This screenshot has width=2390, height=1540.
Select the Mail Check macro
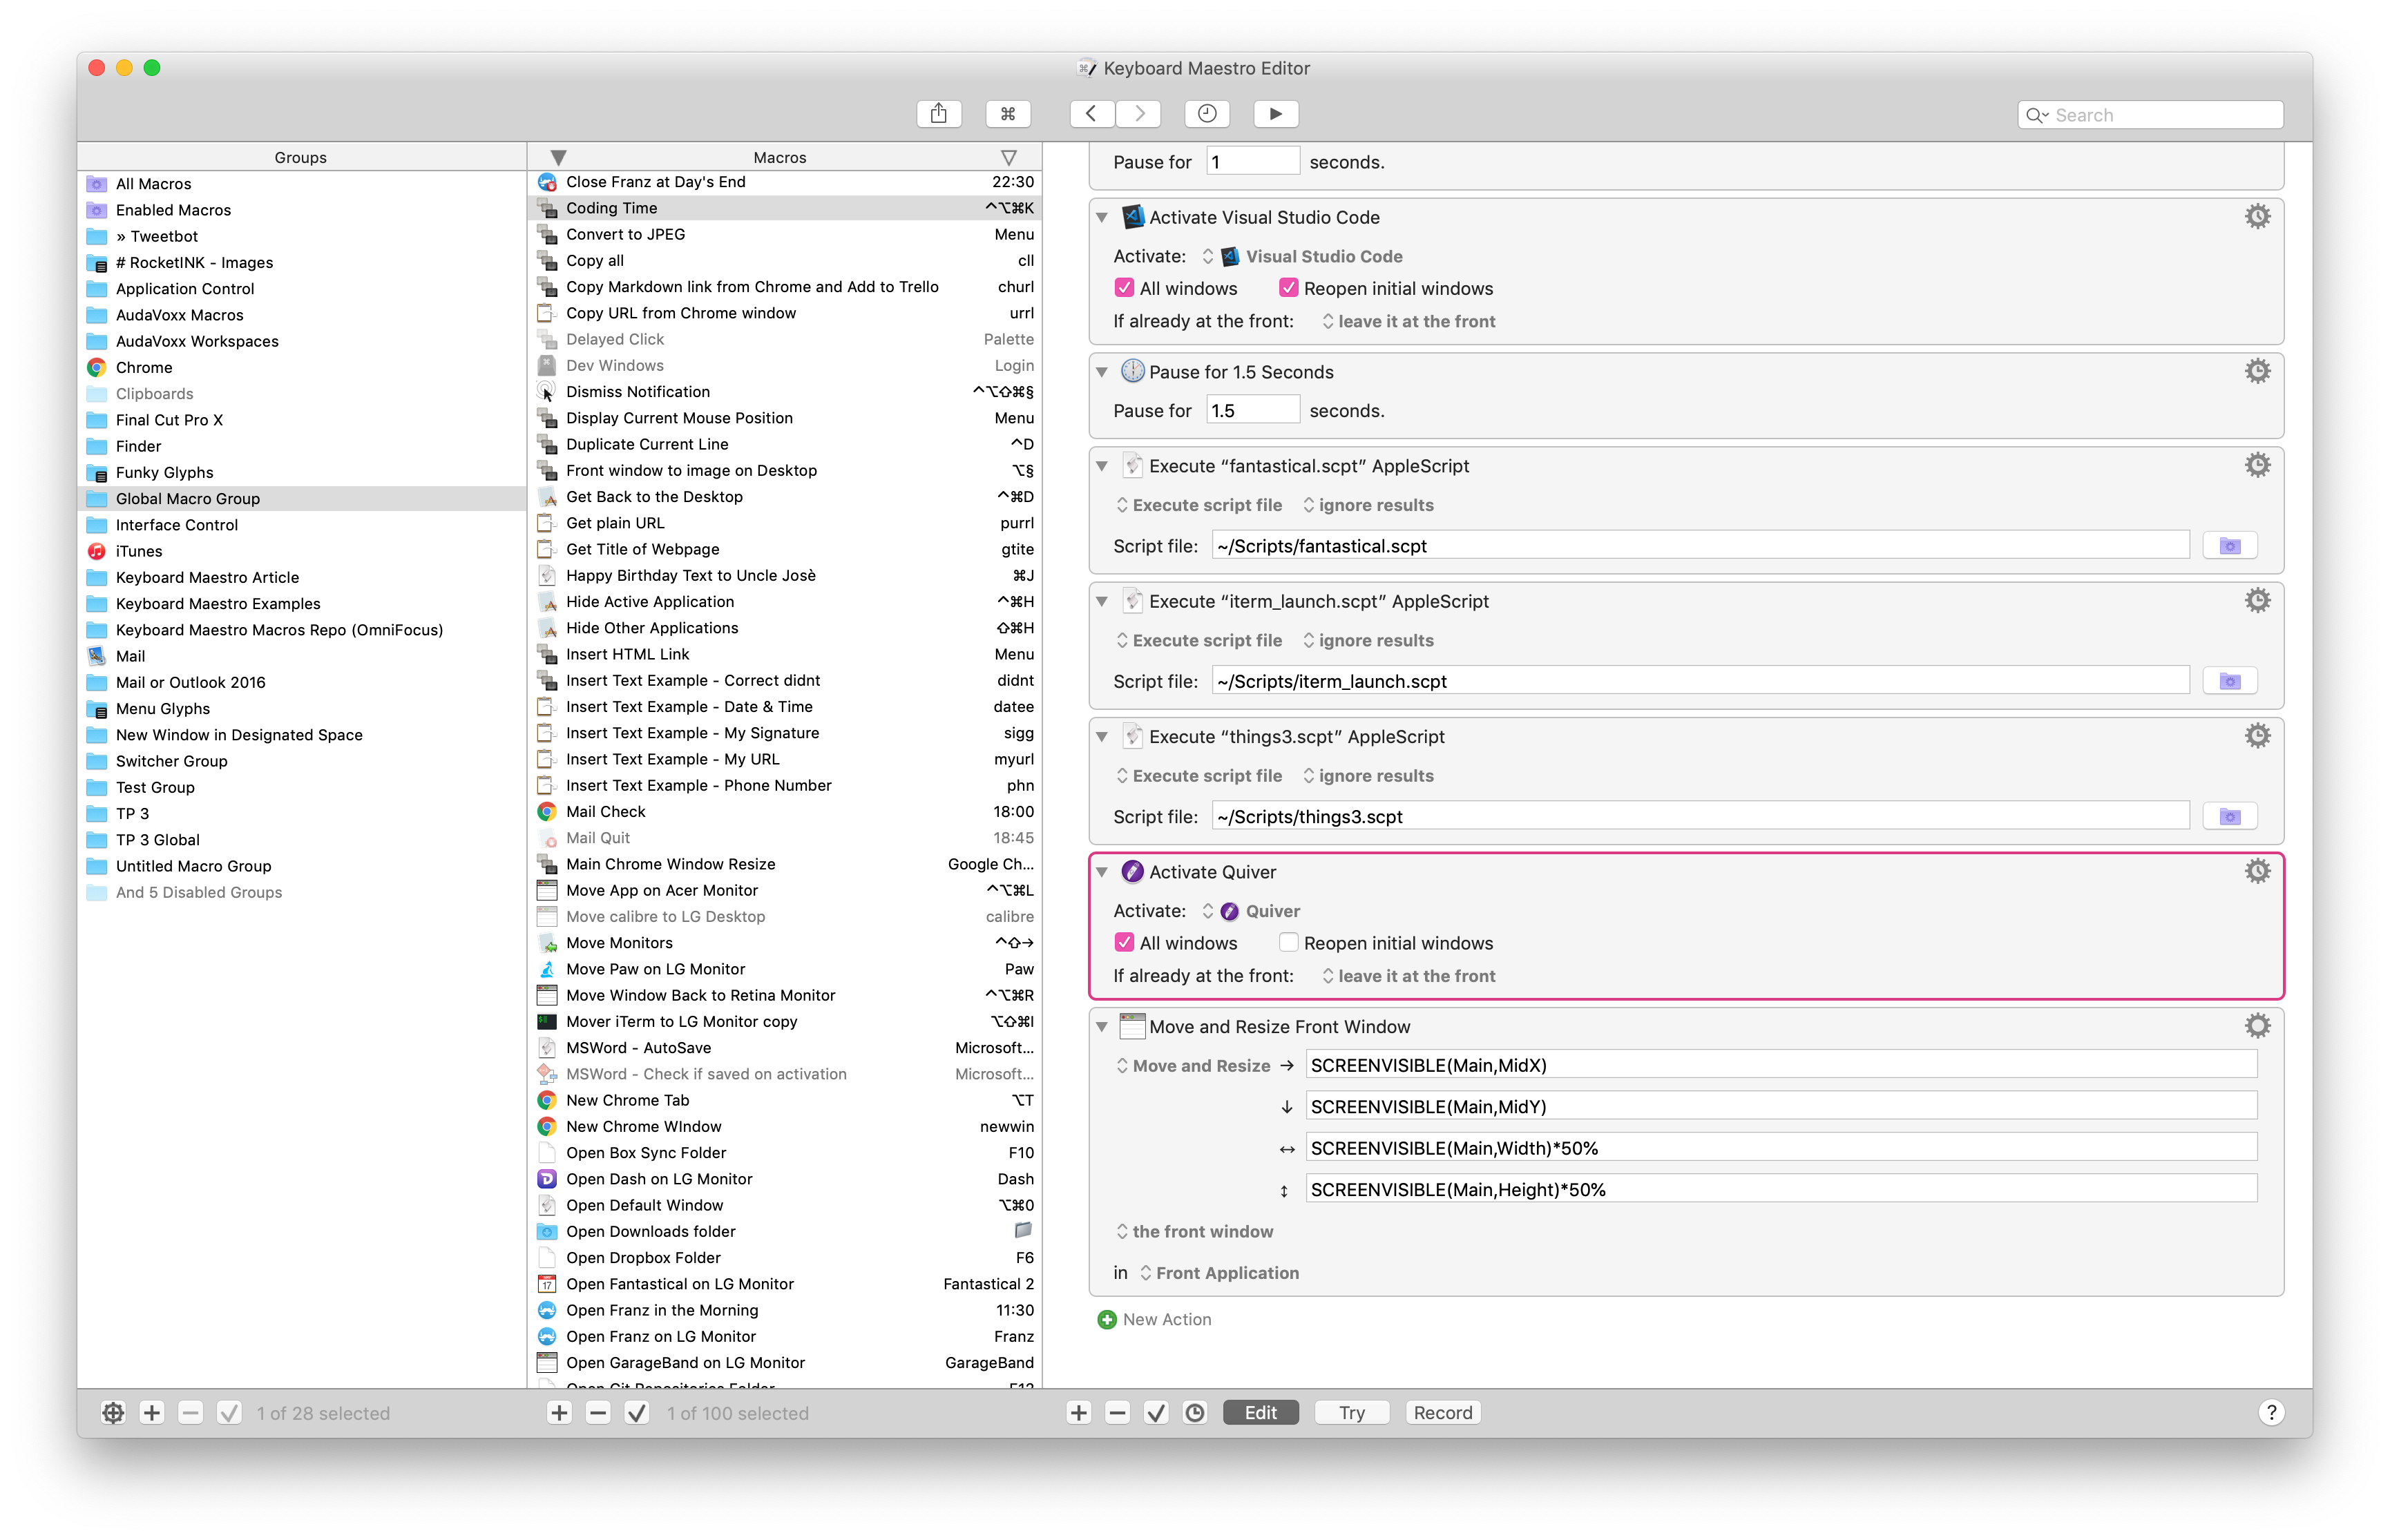click(785, 812)
